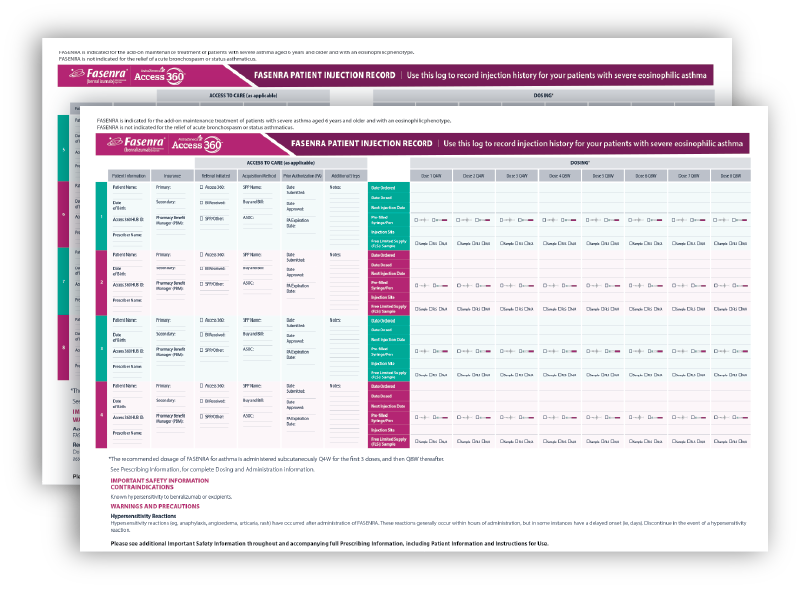803x590 pixels.
Task: Click the Free Limited Supply label for patient 4
Action: pos(389,439)
